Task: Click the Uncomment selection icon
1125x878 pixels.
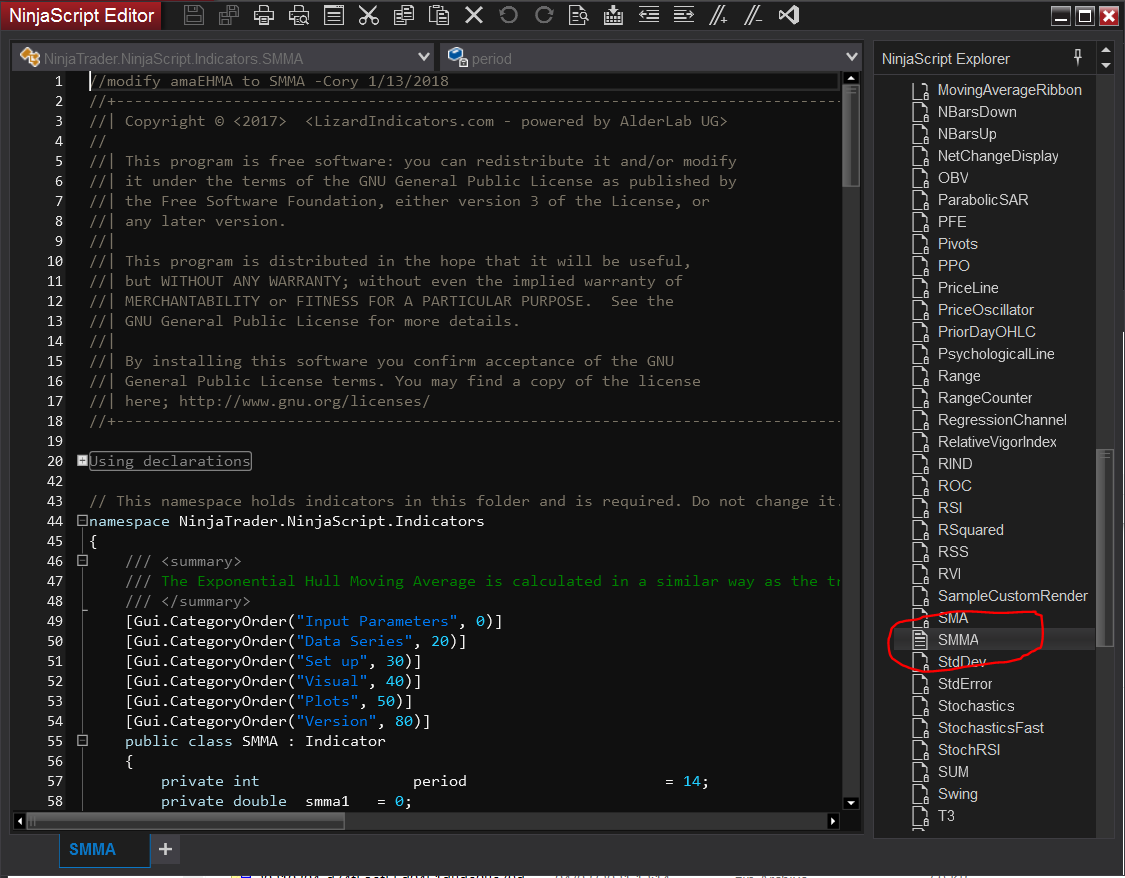Action: point(753,15)
